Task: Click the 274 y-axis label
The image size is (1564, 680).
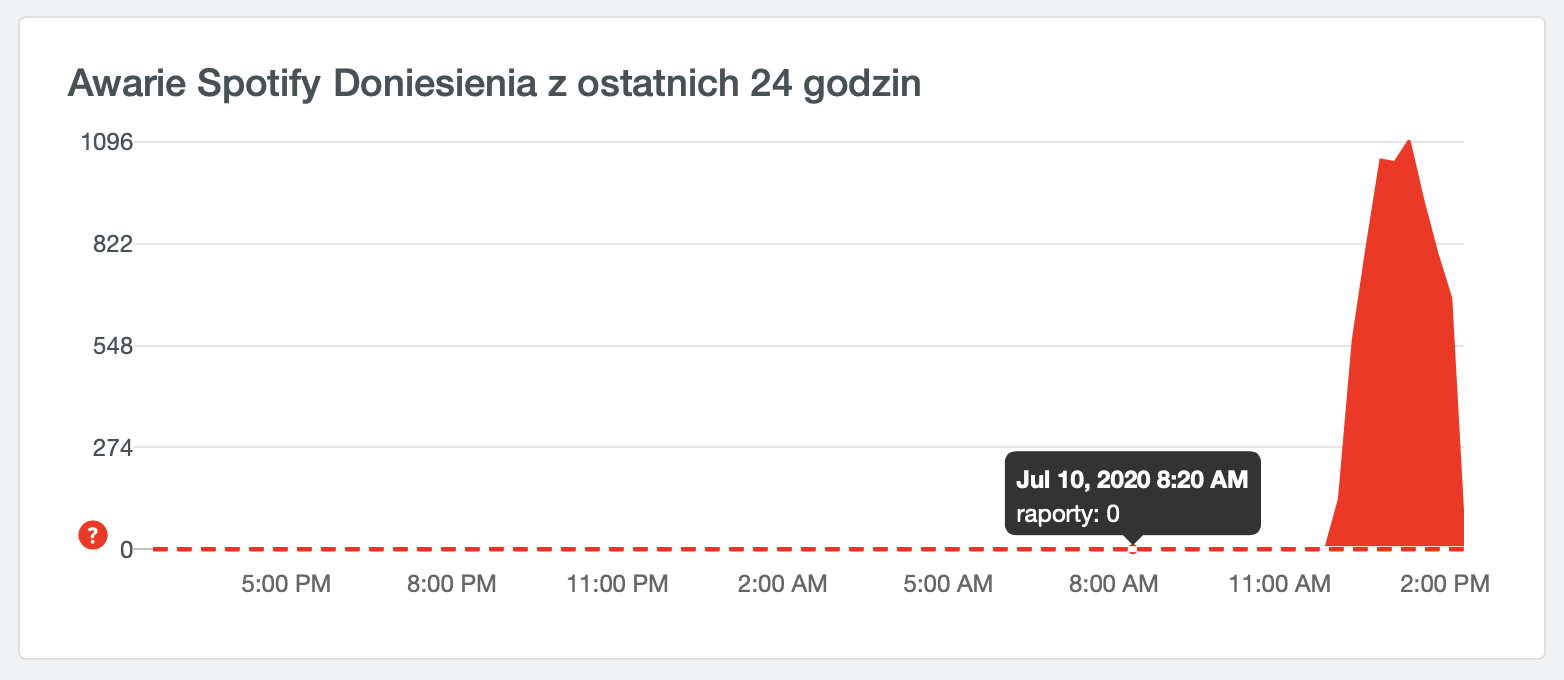Action: coord(113,447)
